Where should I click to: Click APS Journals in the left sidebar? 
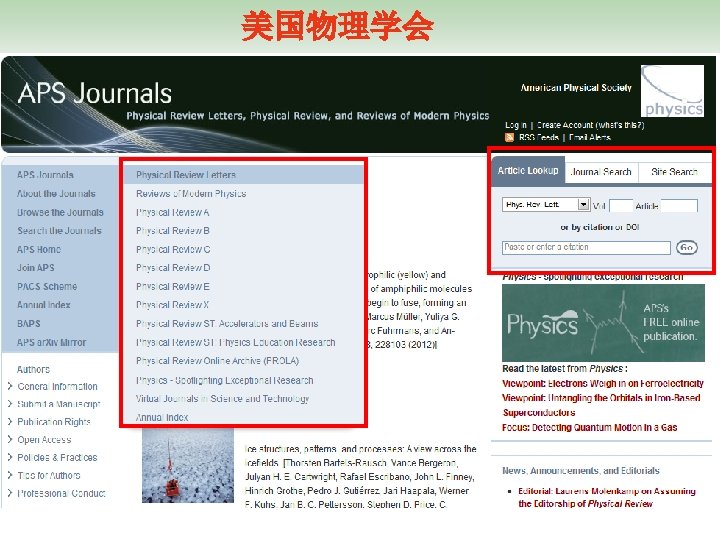coord(45,175)
